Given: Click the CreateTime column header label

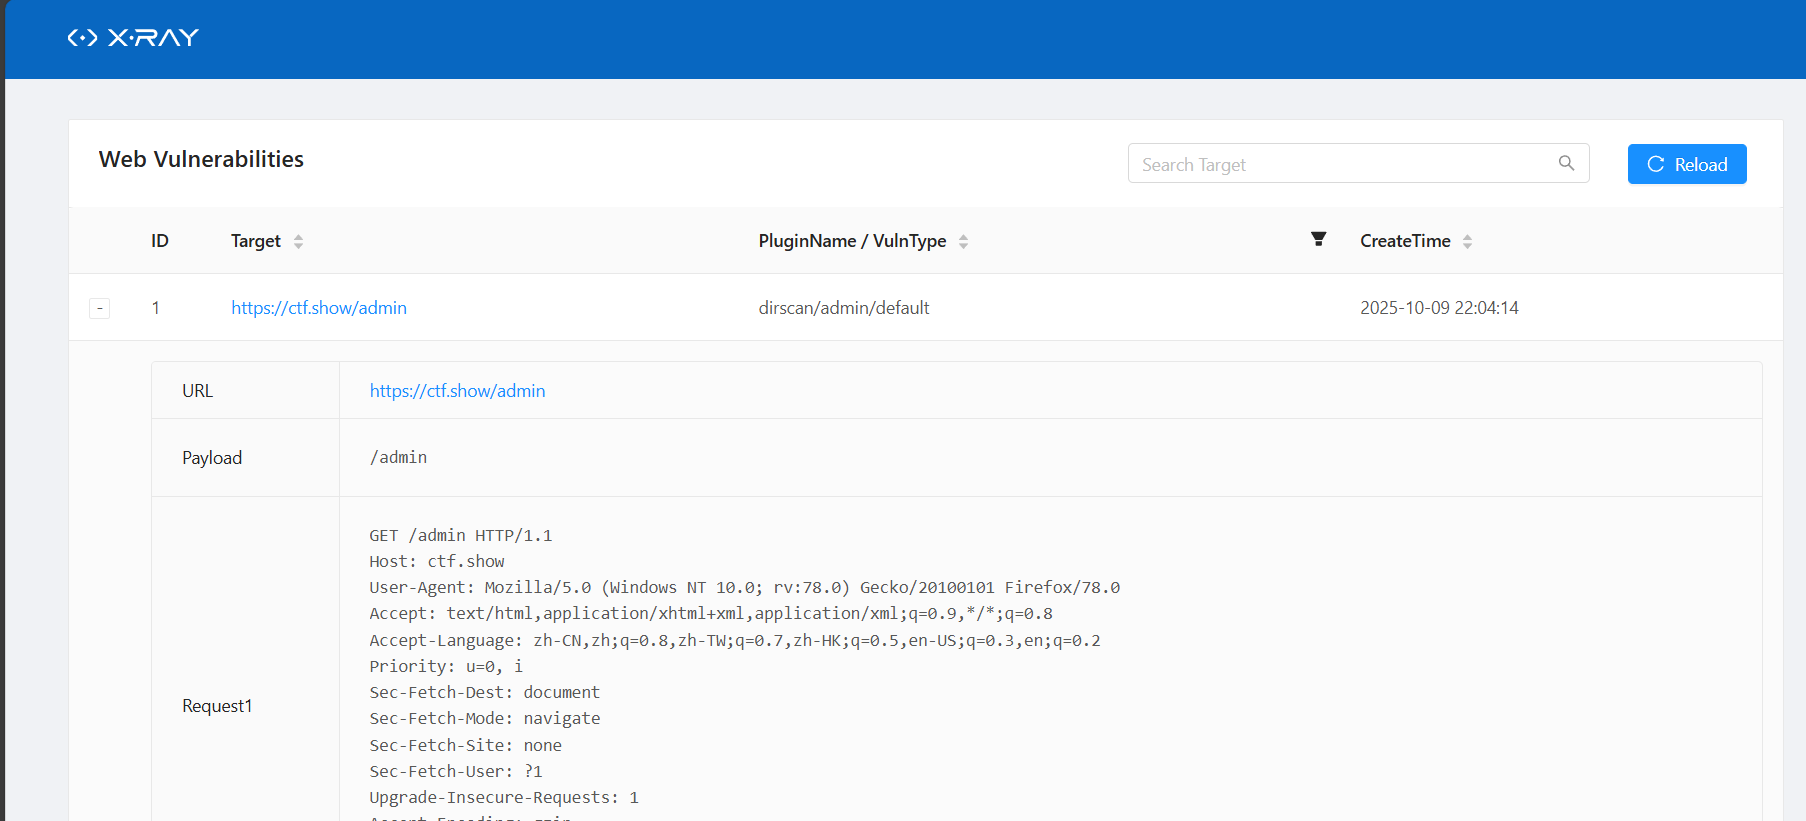Looking at the screenshot, I should point(1405,241).
